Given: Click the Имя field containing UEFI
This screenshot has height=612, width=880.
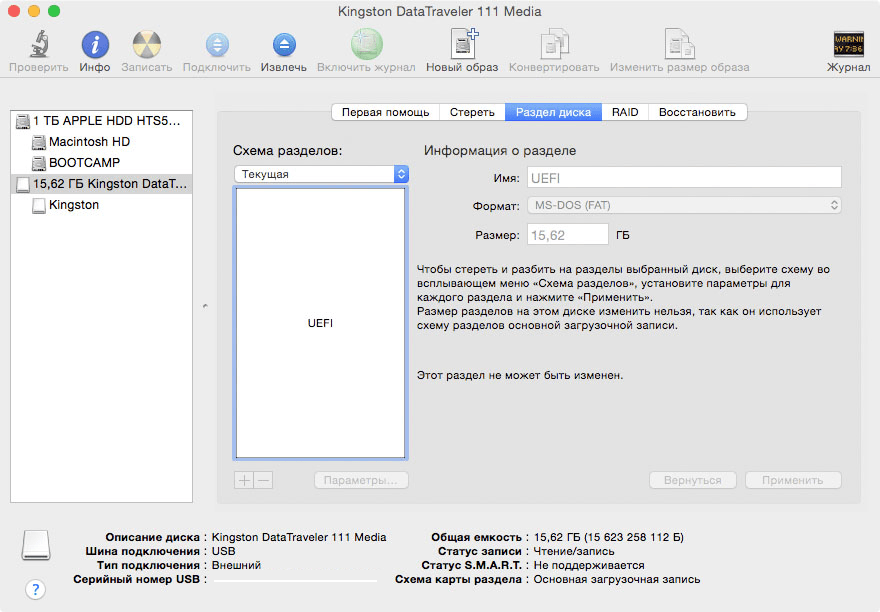Looking at the screenshot, I should [x=684, y=177].
